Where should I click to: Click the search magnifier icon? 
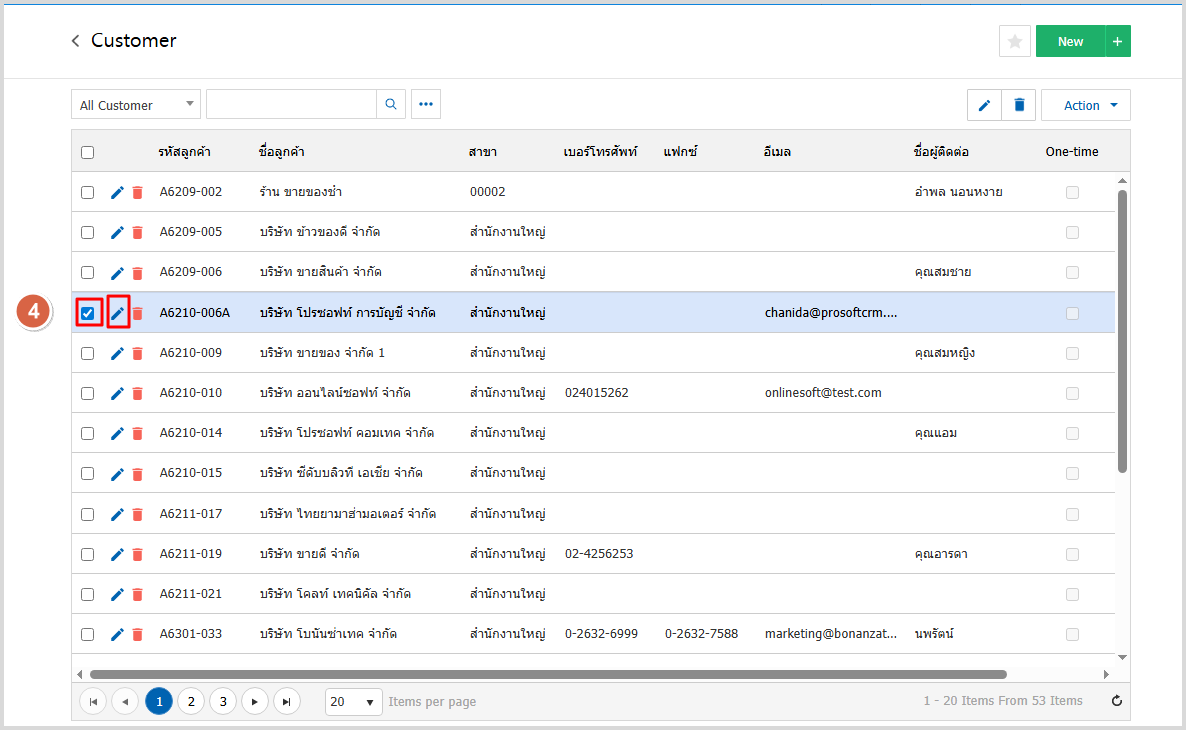click(x=390, y=105)
